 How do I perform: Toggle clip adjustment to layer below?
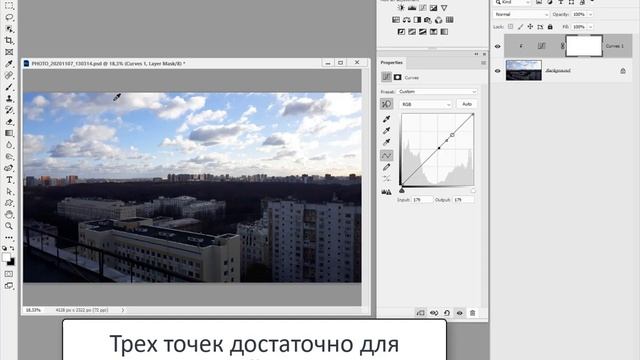point(420,313)
